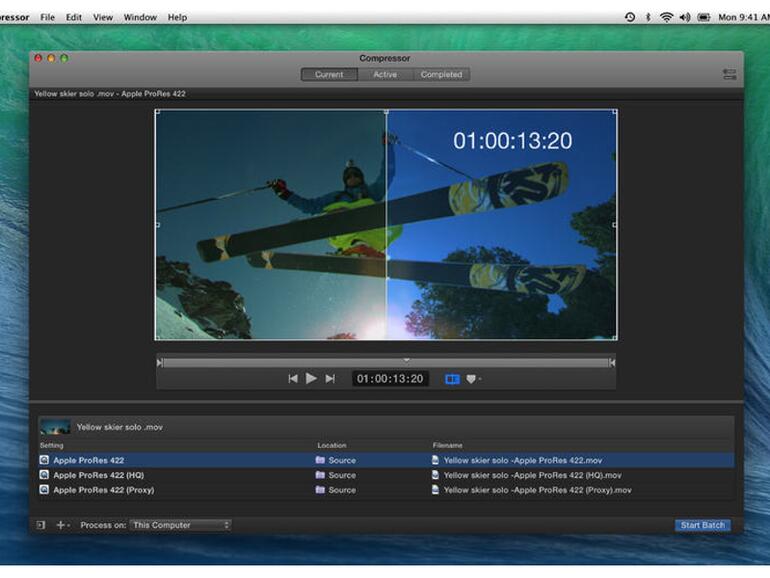Click the Start Batch button
Screen dimensions: 770x578
702,525
